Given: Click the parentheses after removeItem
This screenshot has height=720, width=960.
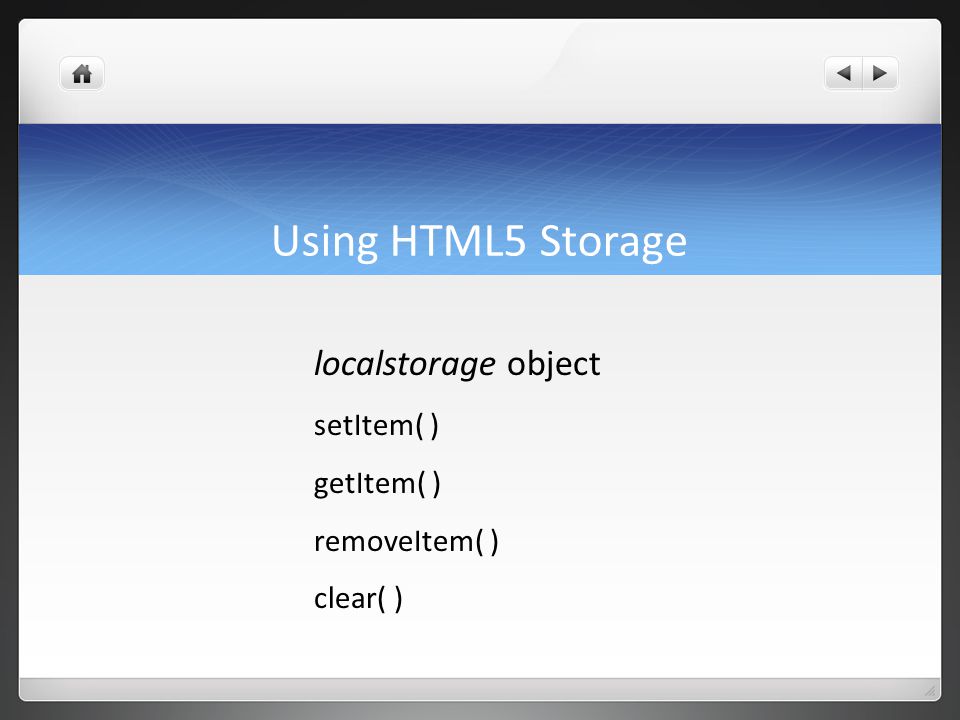Looking at the screenshot, I should (487, 542).
